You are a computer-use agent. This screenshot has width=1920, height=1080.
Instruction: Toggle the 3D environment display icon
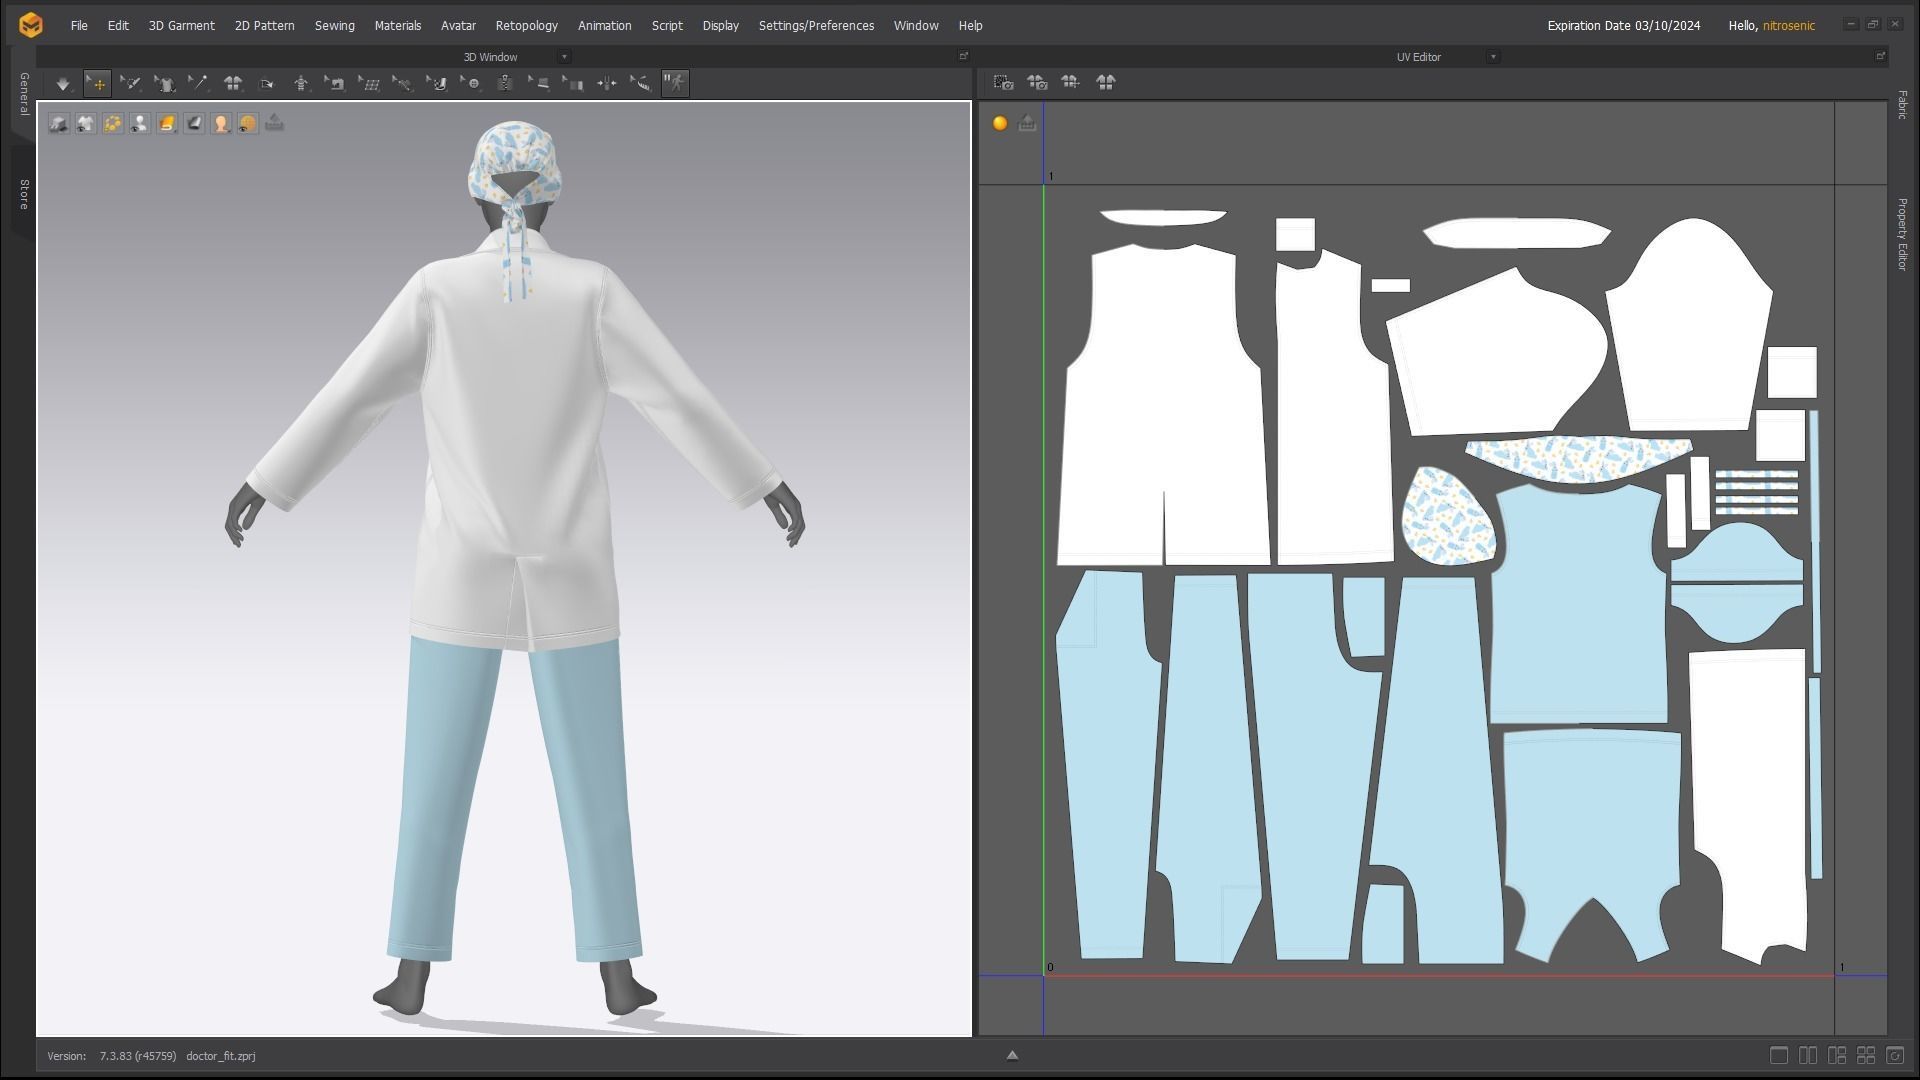coord(59,123)
